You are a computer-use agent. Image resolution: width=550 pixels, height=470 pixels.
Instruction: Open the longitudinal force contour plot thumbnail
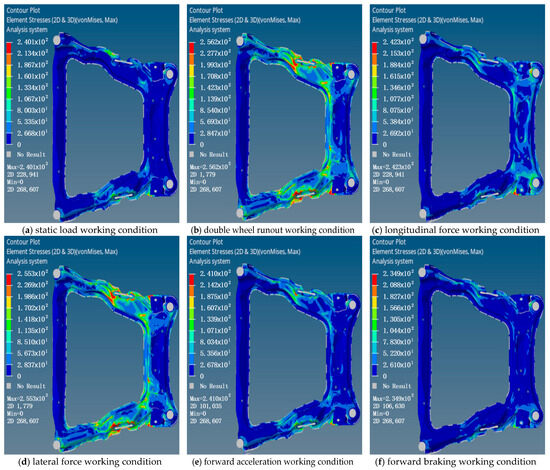[x=457, y=114]
